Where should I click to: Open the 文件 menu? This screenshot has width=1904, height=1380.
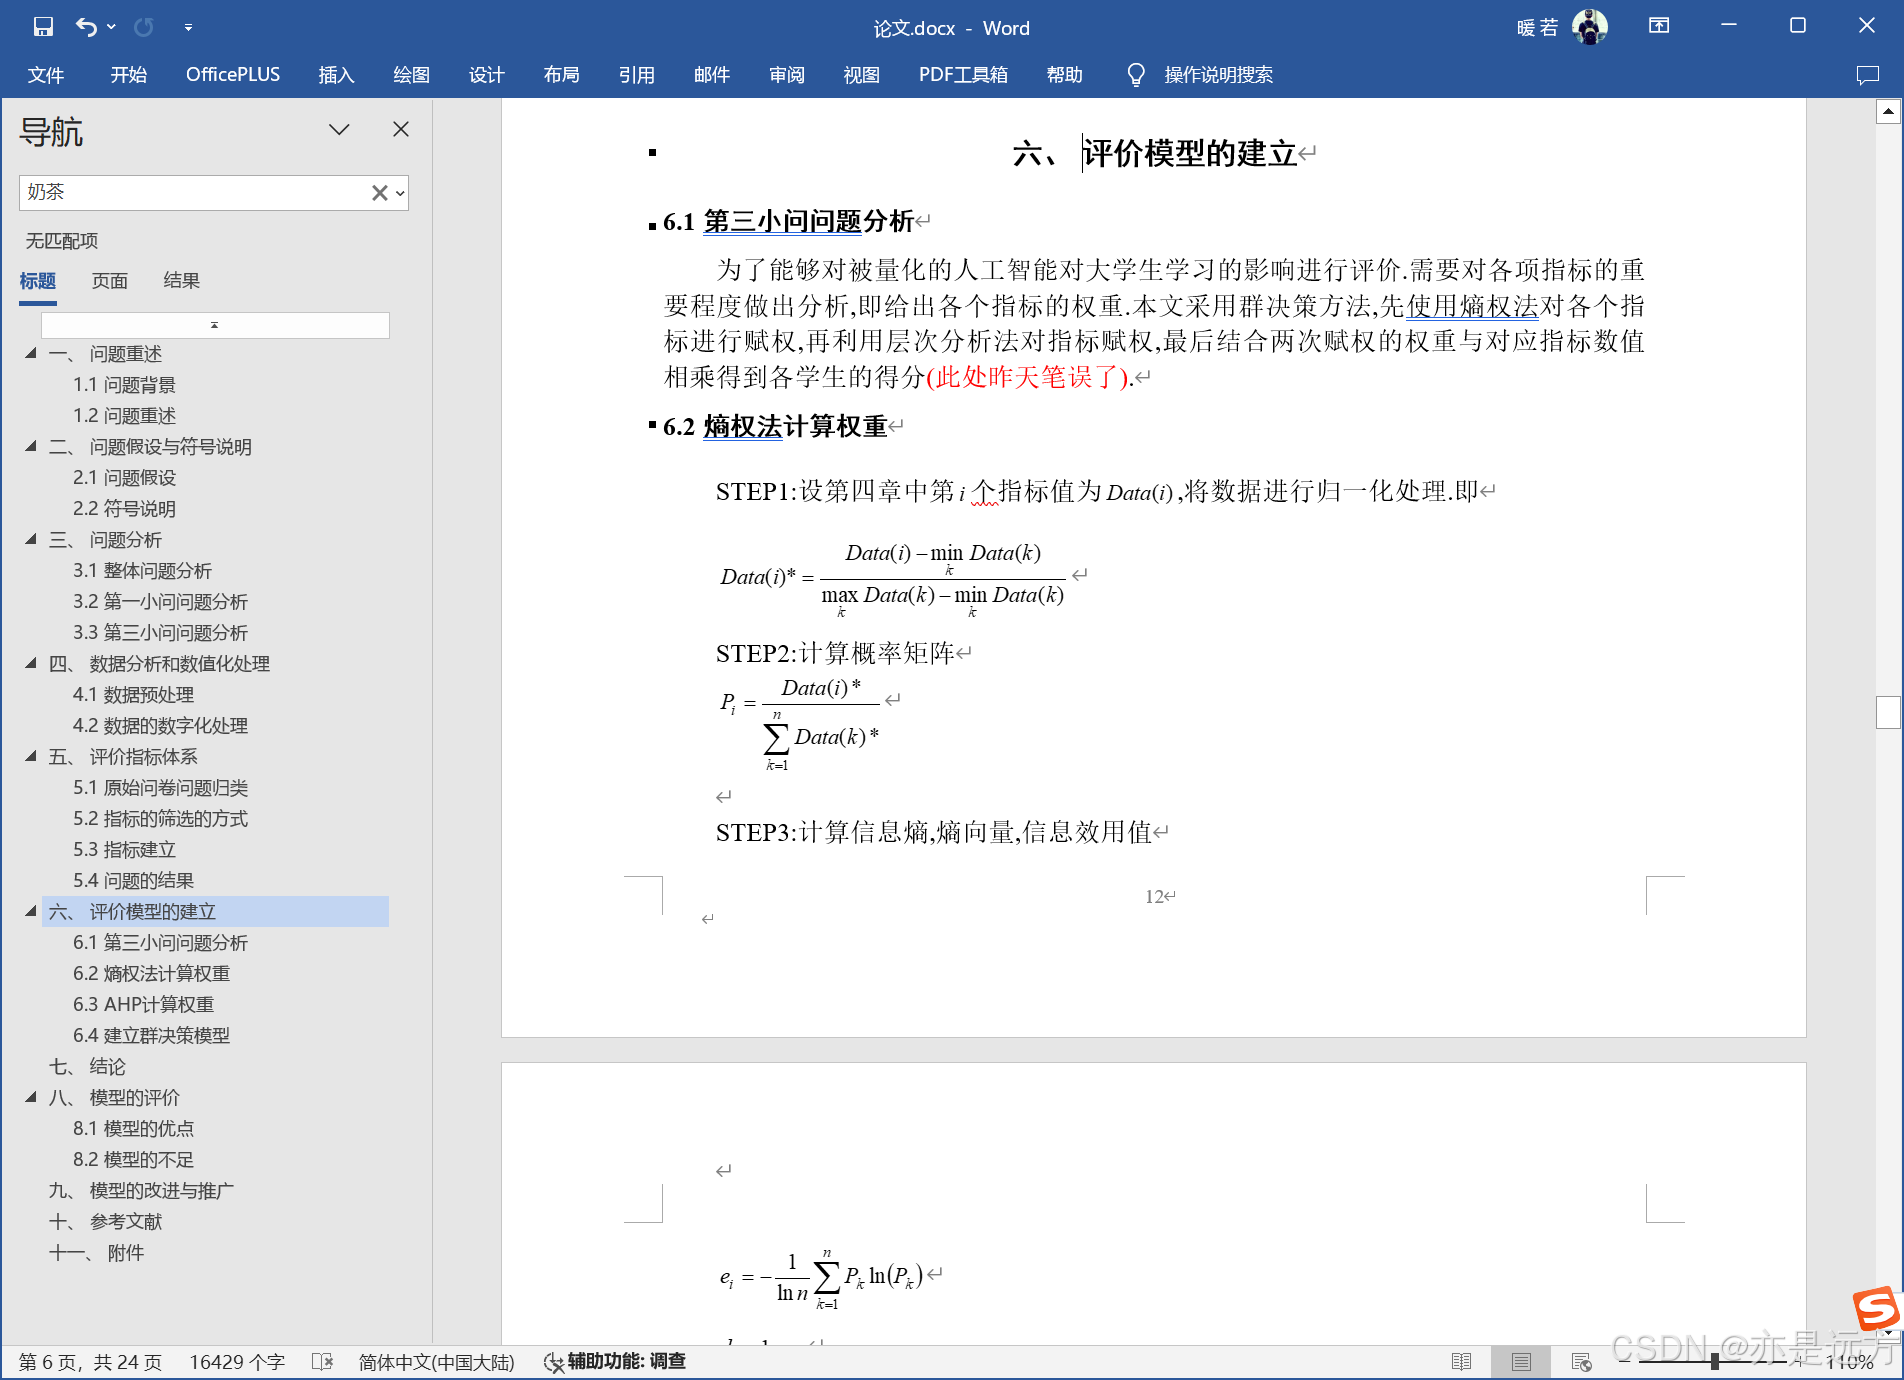click(x=46, y=75)
